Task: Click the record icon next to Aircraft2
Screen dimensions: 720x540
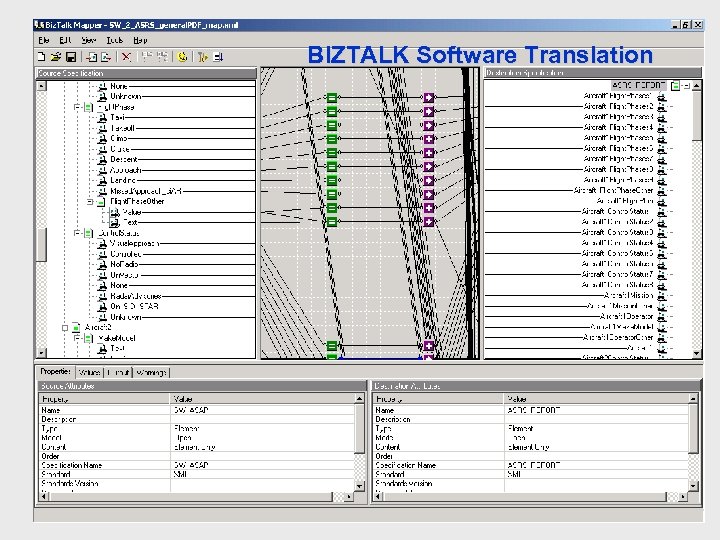Action: pos(76,327)
